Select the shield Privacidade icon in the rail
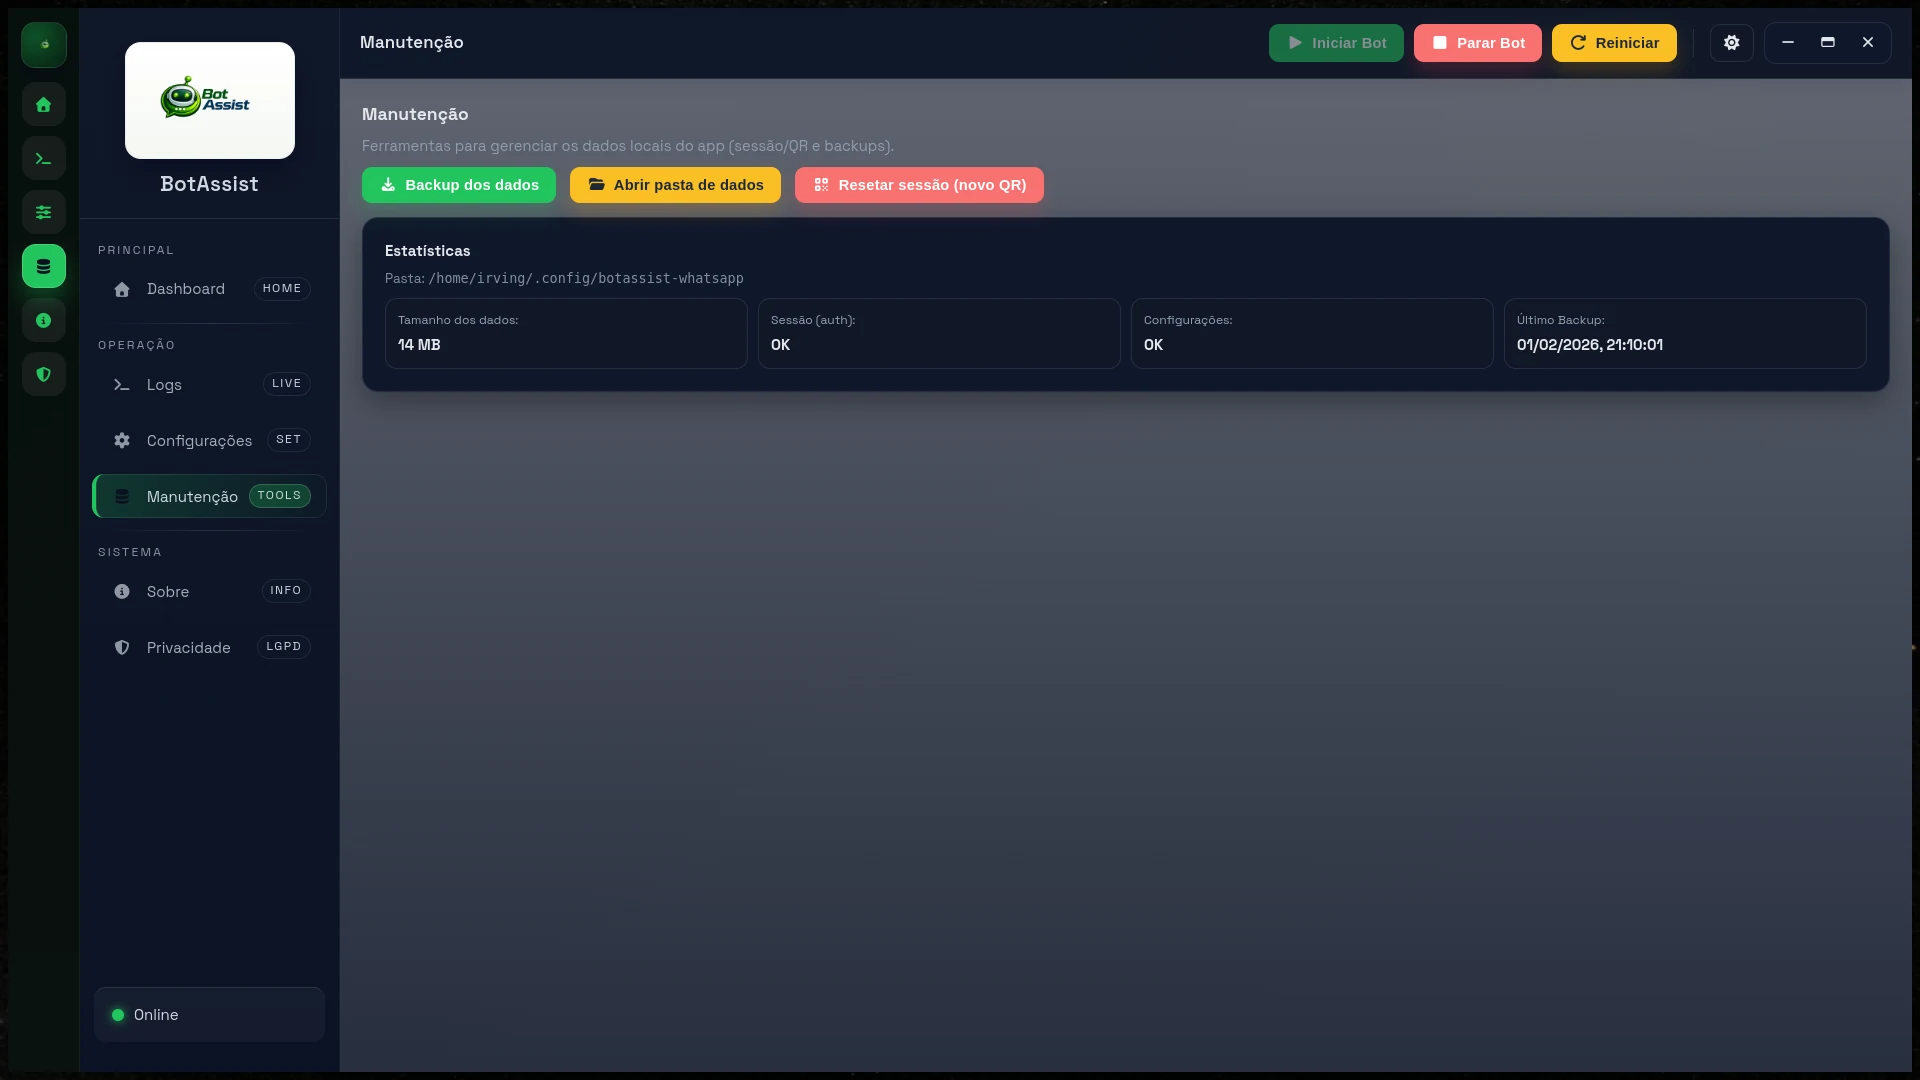Screen dimensions: 1920x1080 [x=43, y=374]
